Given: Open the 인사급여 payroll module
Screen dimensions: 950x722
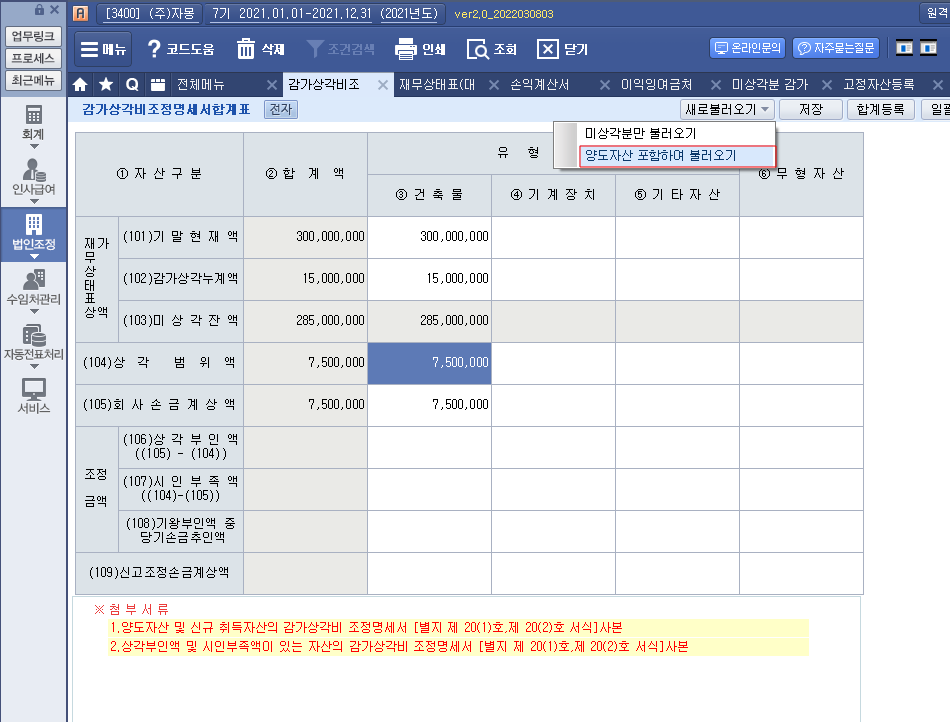Looking at the screenshot, I should pos(33,177).
